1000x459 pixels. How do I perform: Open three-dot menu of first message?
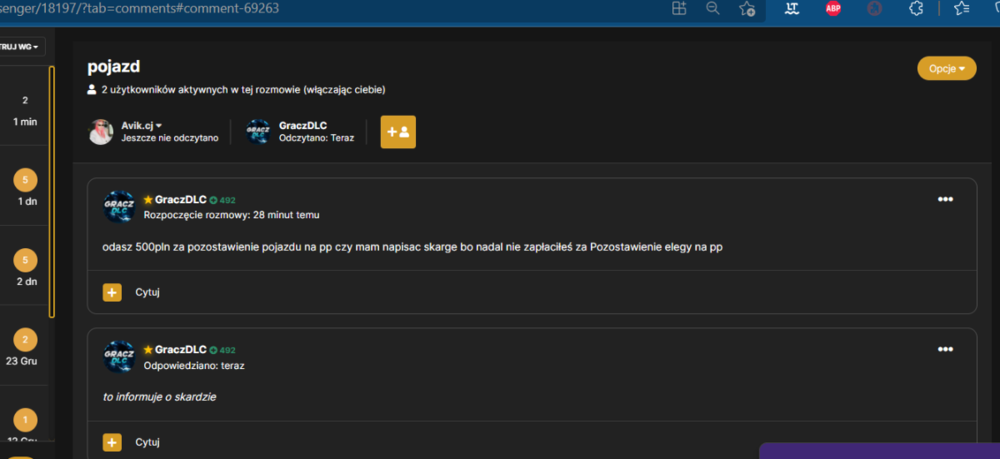pyautogui.click(x=945, y=200)
